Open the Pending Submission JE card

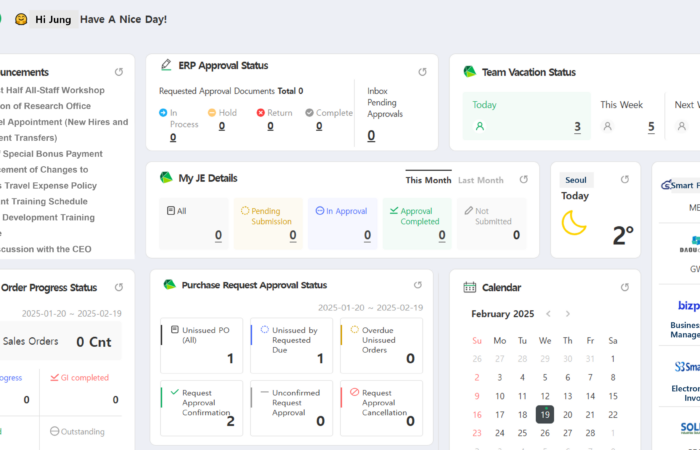click(x=268, y=223)
